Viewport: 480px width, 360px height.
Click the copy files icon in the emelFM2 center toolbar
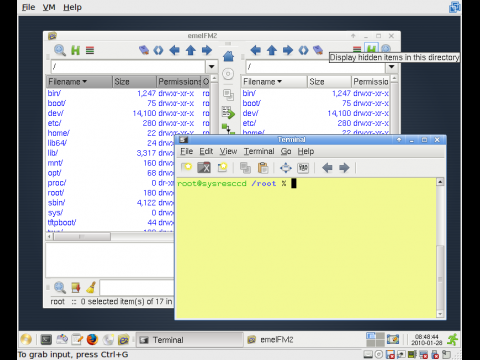[x=228, y=95]
